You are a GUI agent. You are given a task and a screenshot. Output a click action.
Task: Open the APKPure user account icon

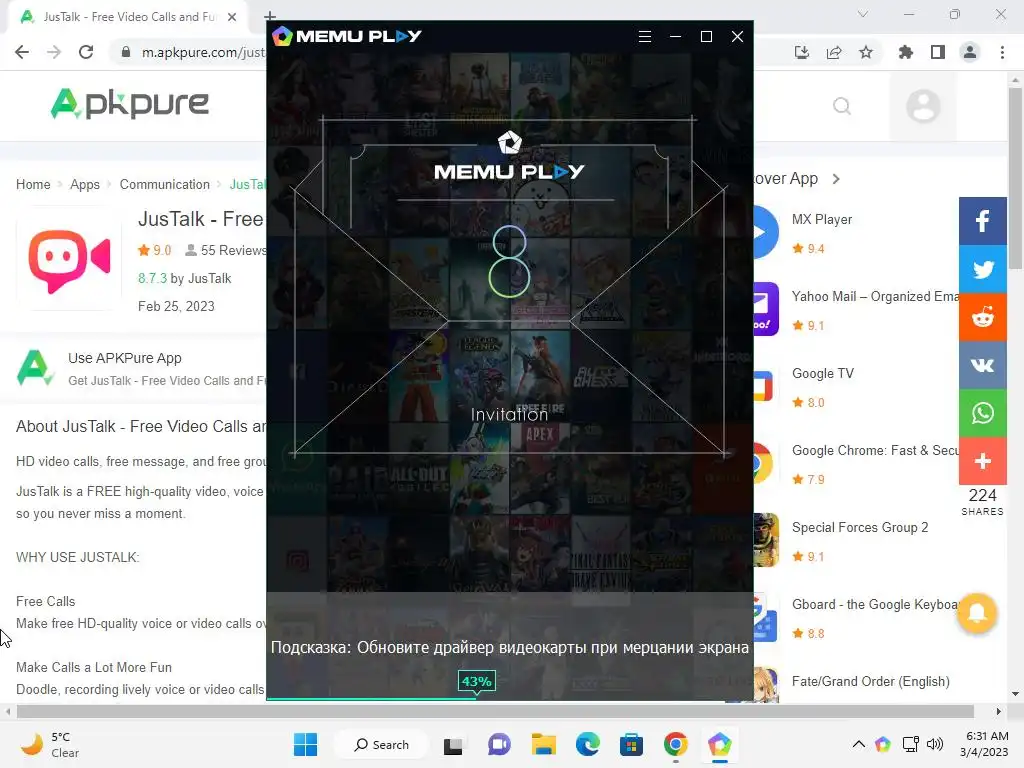click(x=923, y=106)
